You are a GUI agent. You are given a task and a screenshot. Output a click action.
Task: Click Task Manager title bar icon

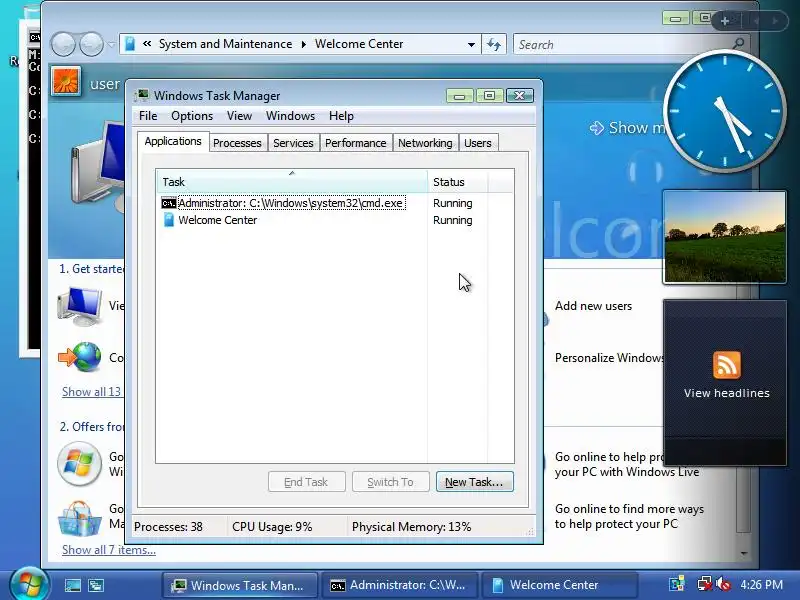coord(141,95)
